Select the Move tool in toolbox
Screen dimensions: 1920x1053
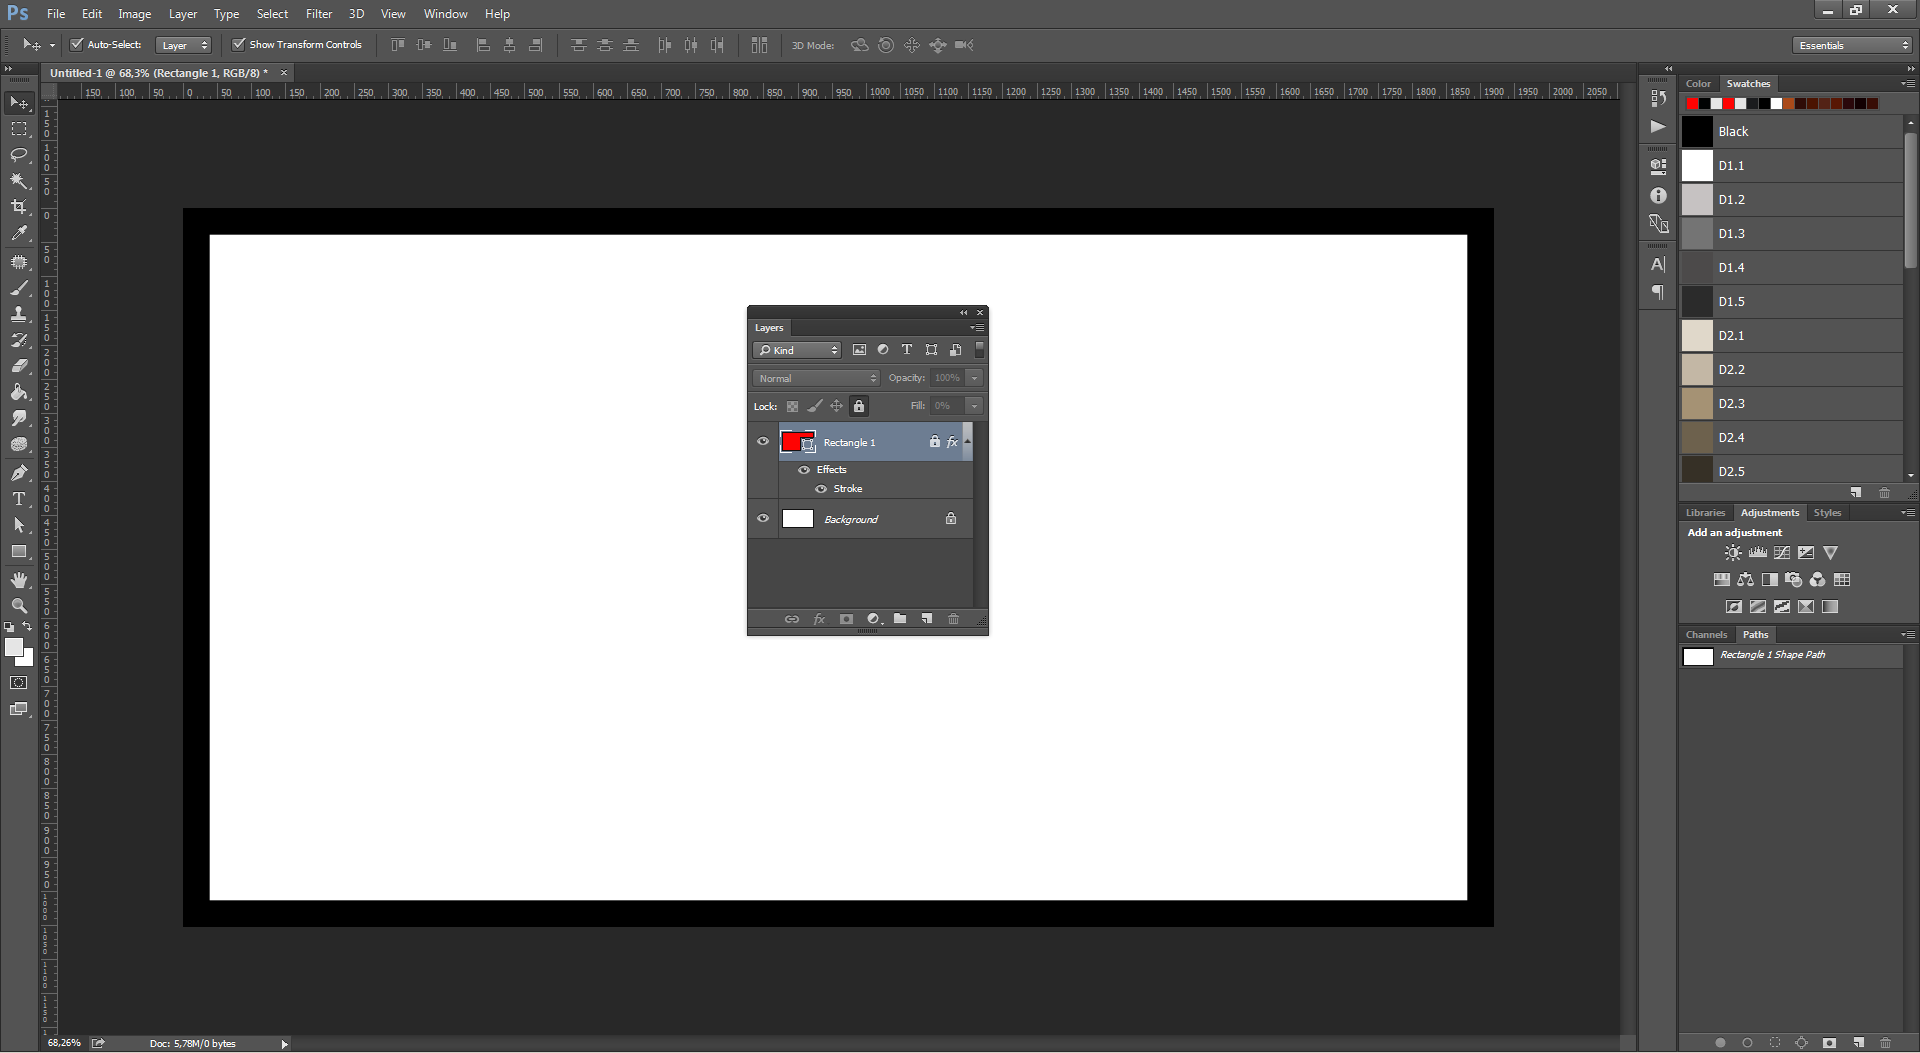pos(19,103)
